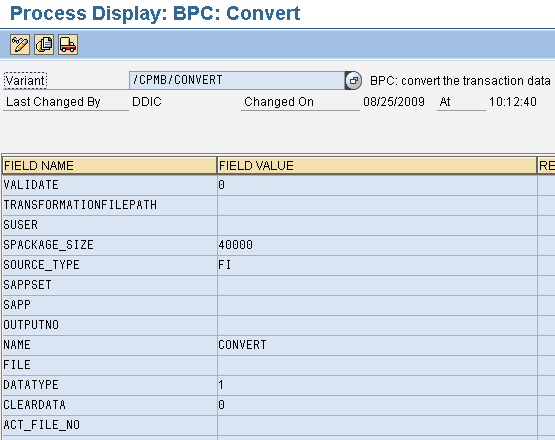Click the Display/Change pencil icon

tap(20, 45)
